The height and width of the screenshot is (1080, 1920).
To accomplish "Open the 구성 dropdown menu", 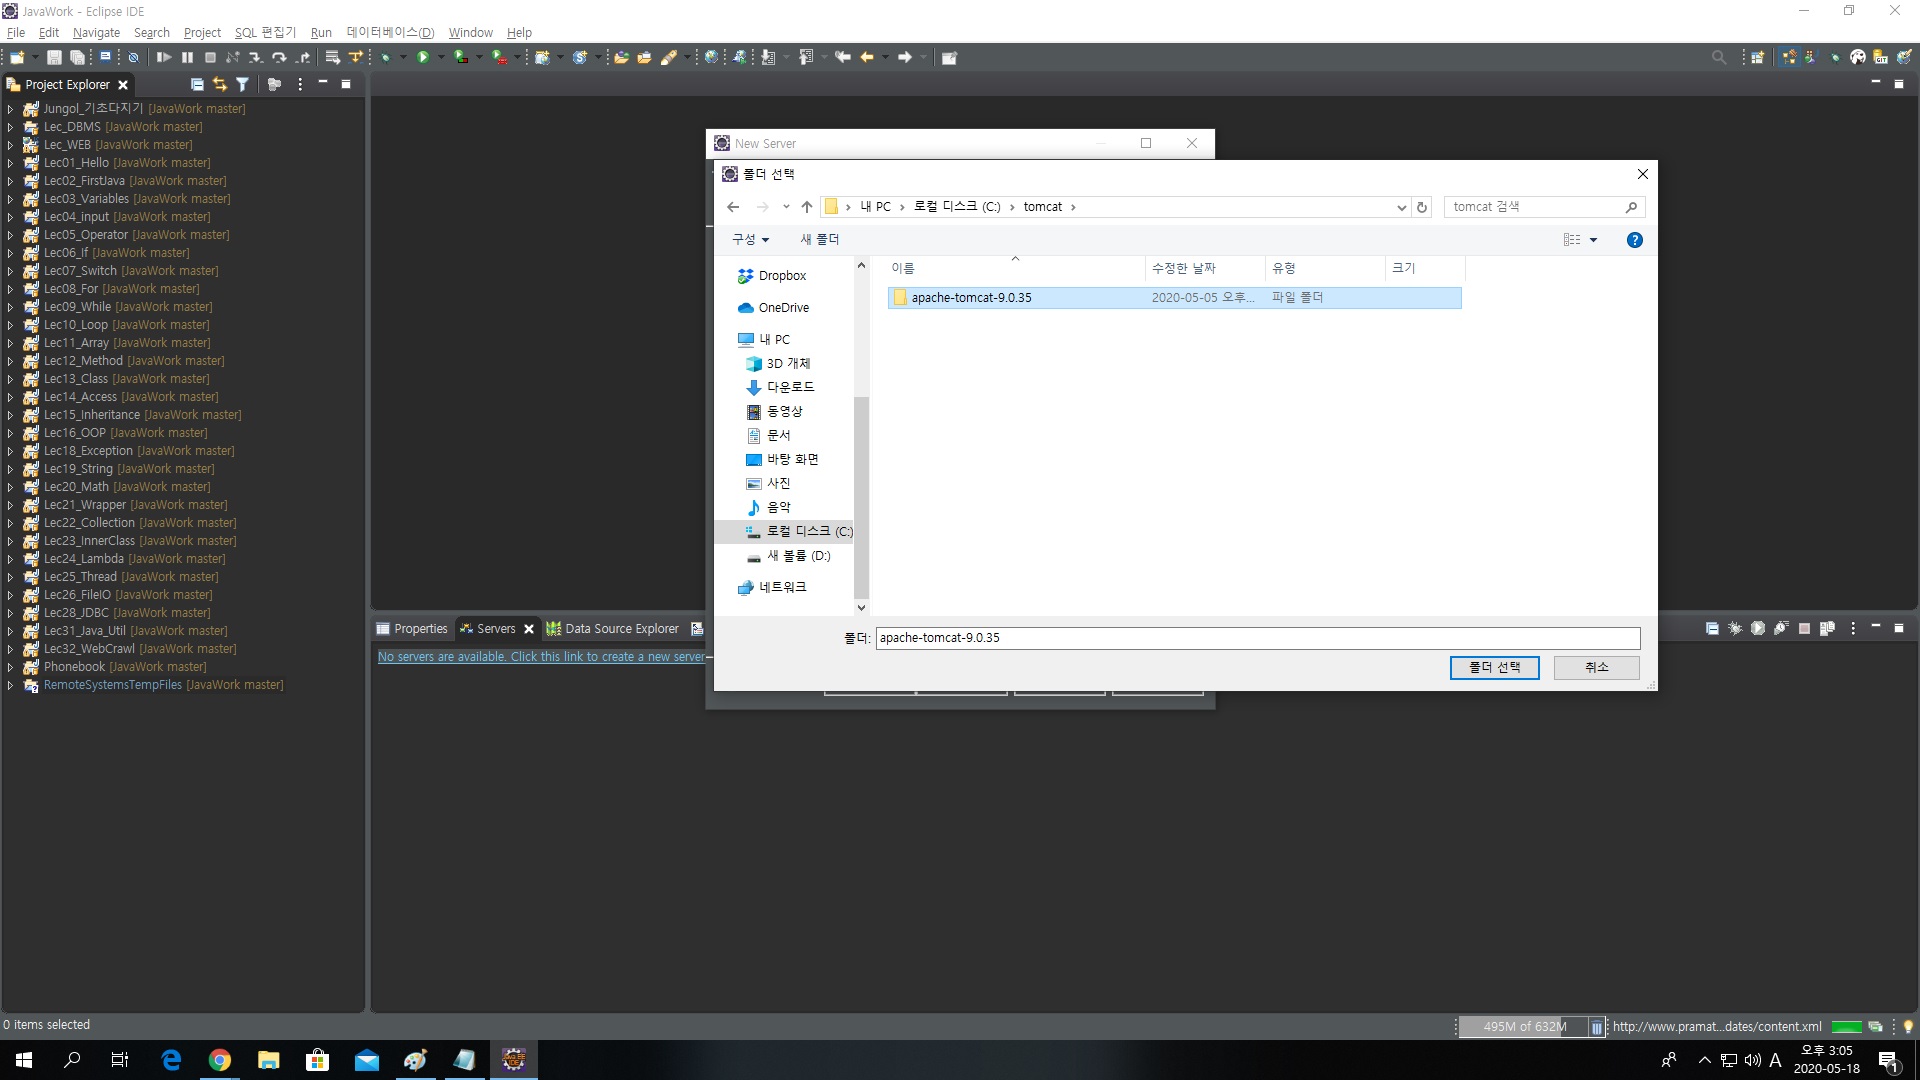I will click(750, 240).
